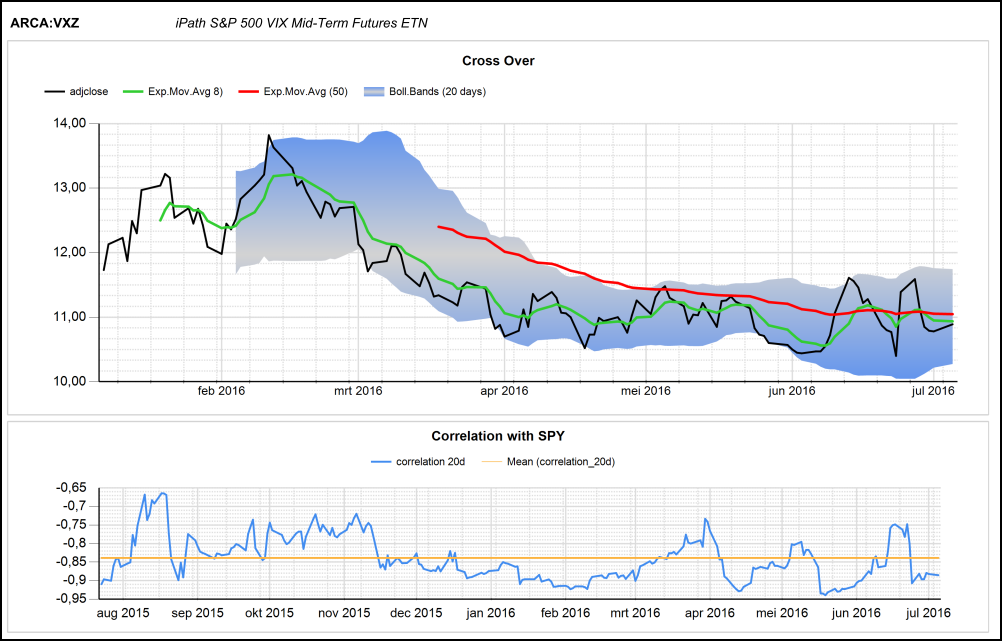The image size is (1002, 641).
Task: Click the jul 2016 correlation axis label
Action: (x=929, y=613)
